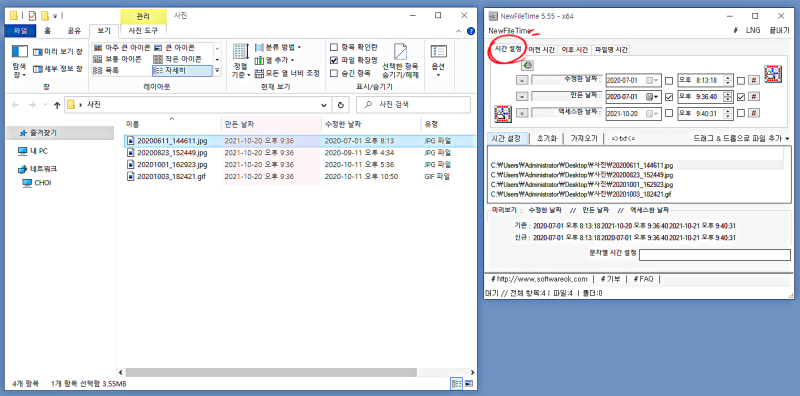Click the 초기화 button
The image size is (800, 396).
[x=548, y=138]
